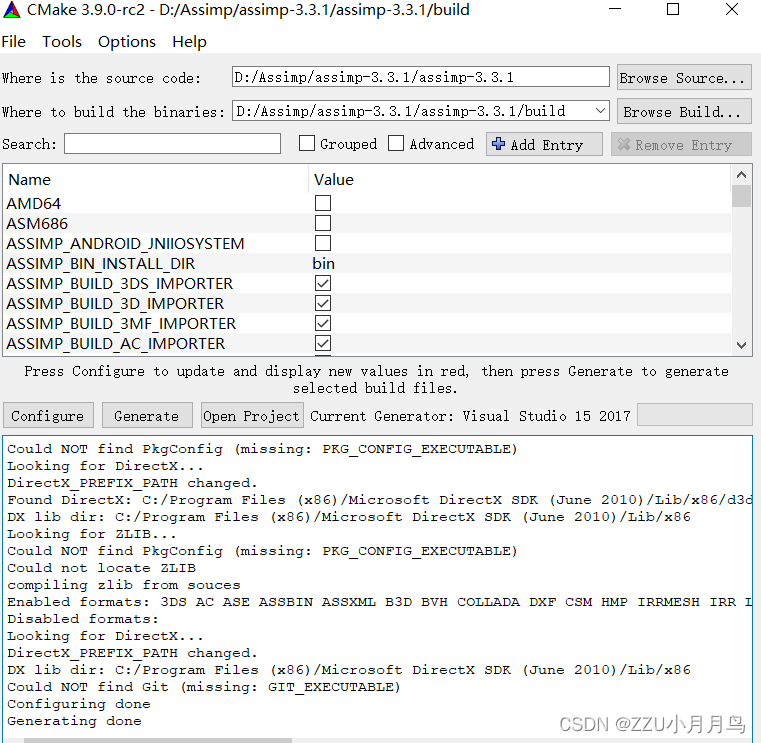The image size is (761, 743).
Task: Select the ASM686 entry name
Action: 37,224
